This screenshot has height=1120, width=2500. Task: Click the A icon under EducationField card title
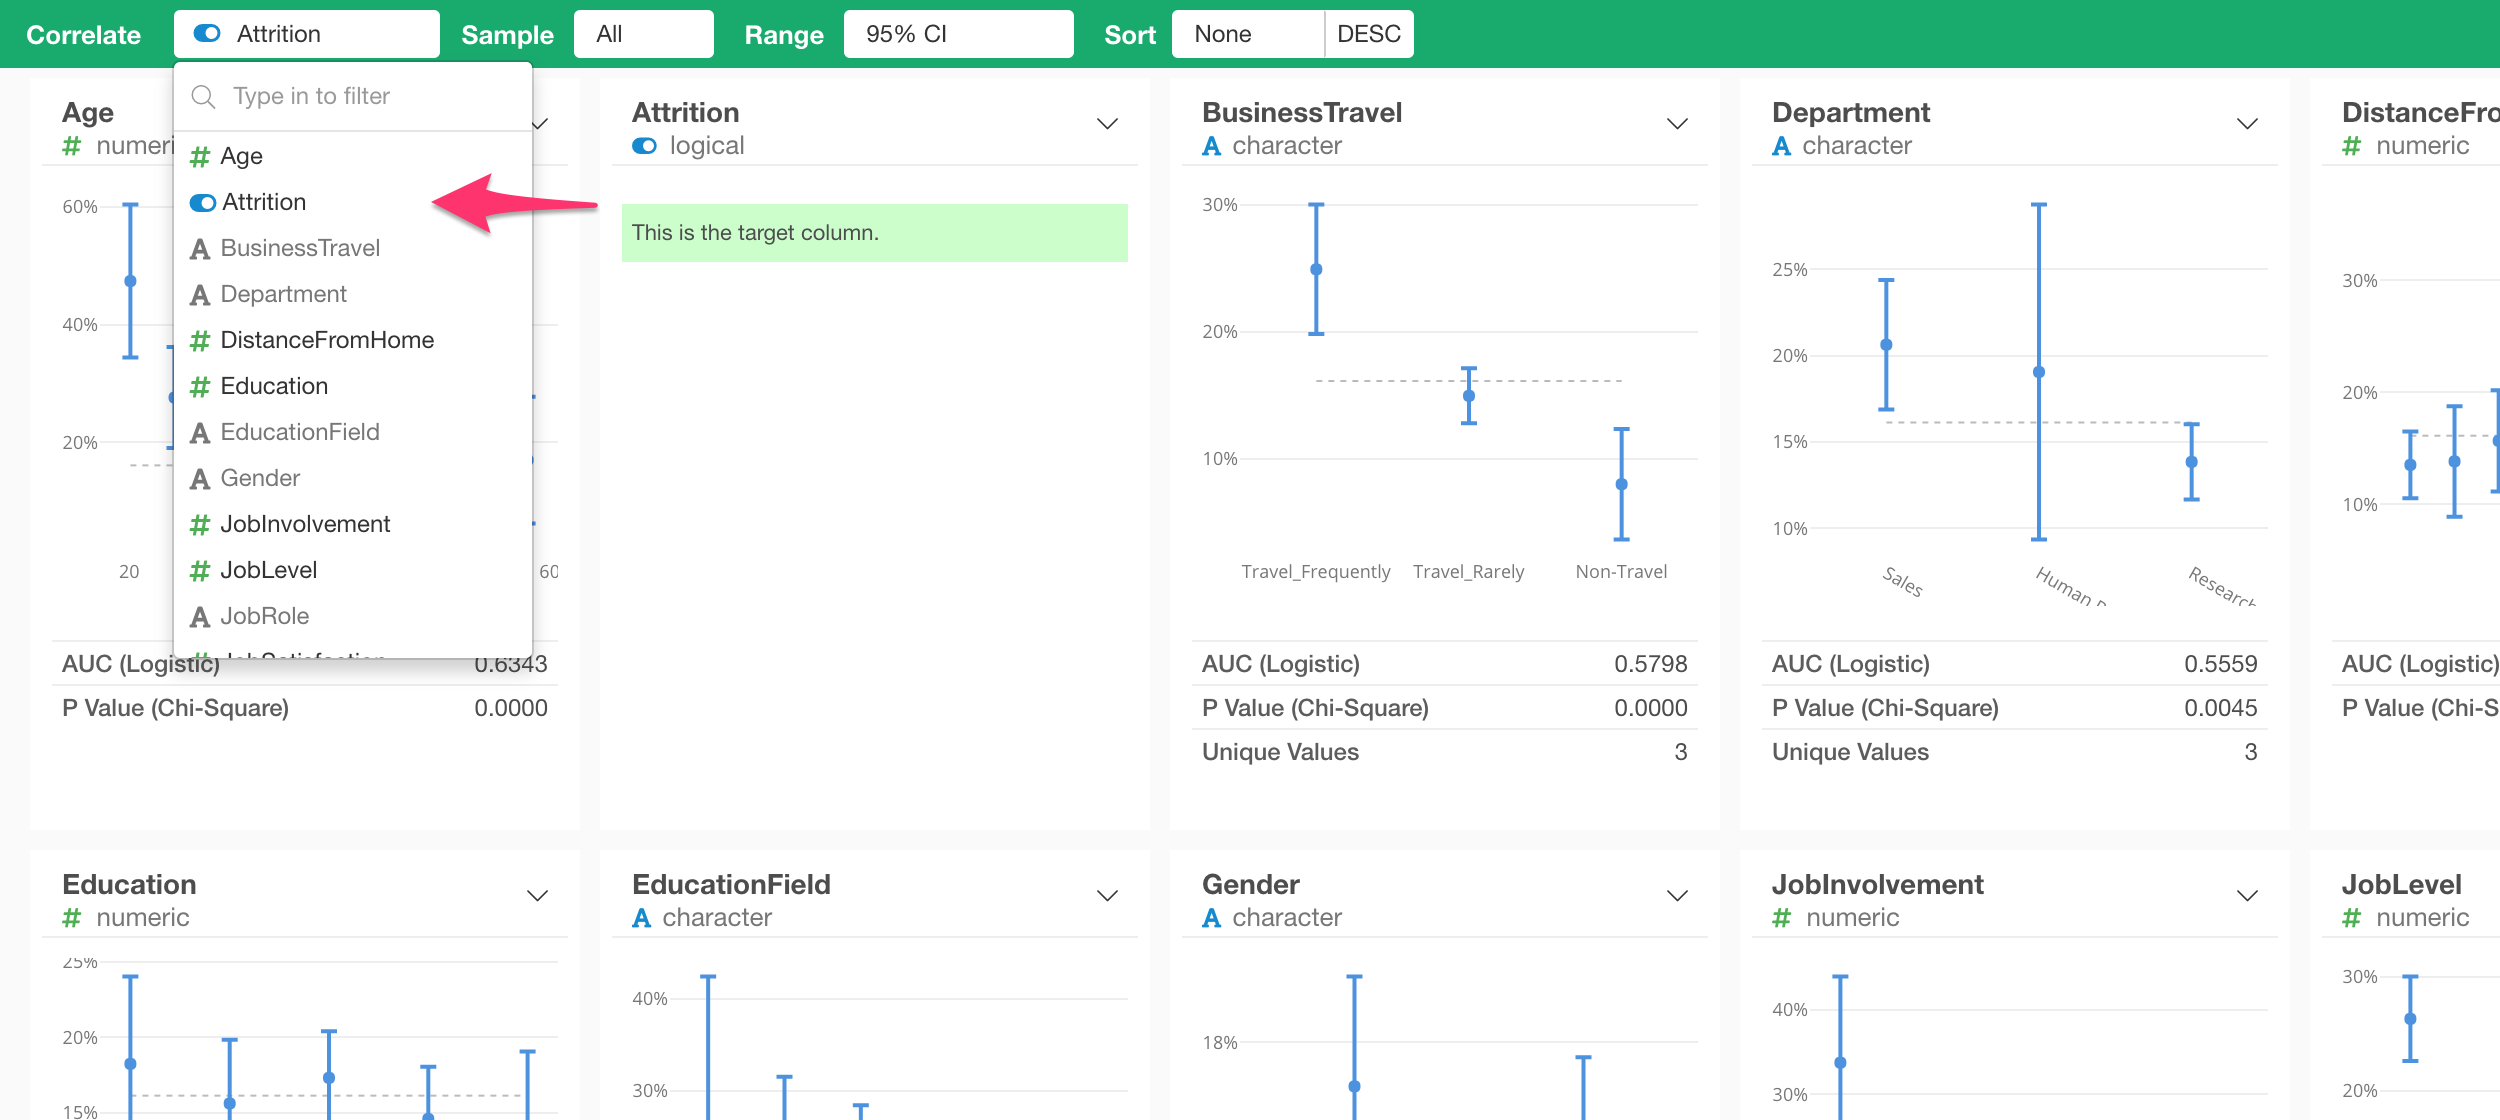coord(641,917)
